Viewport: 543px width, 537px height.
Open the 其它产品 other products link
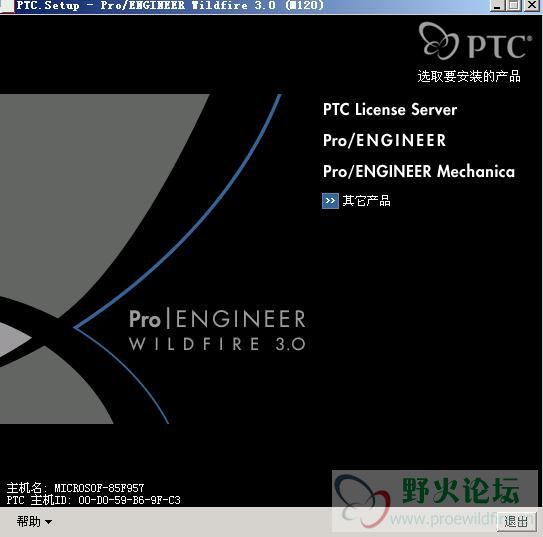[366, 201]
